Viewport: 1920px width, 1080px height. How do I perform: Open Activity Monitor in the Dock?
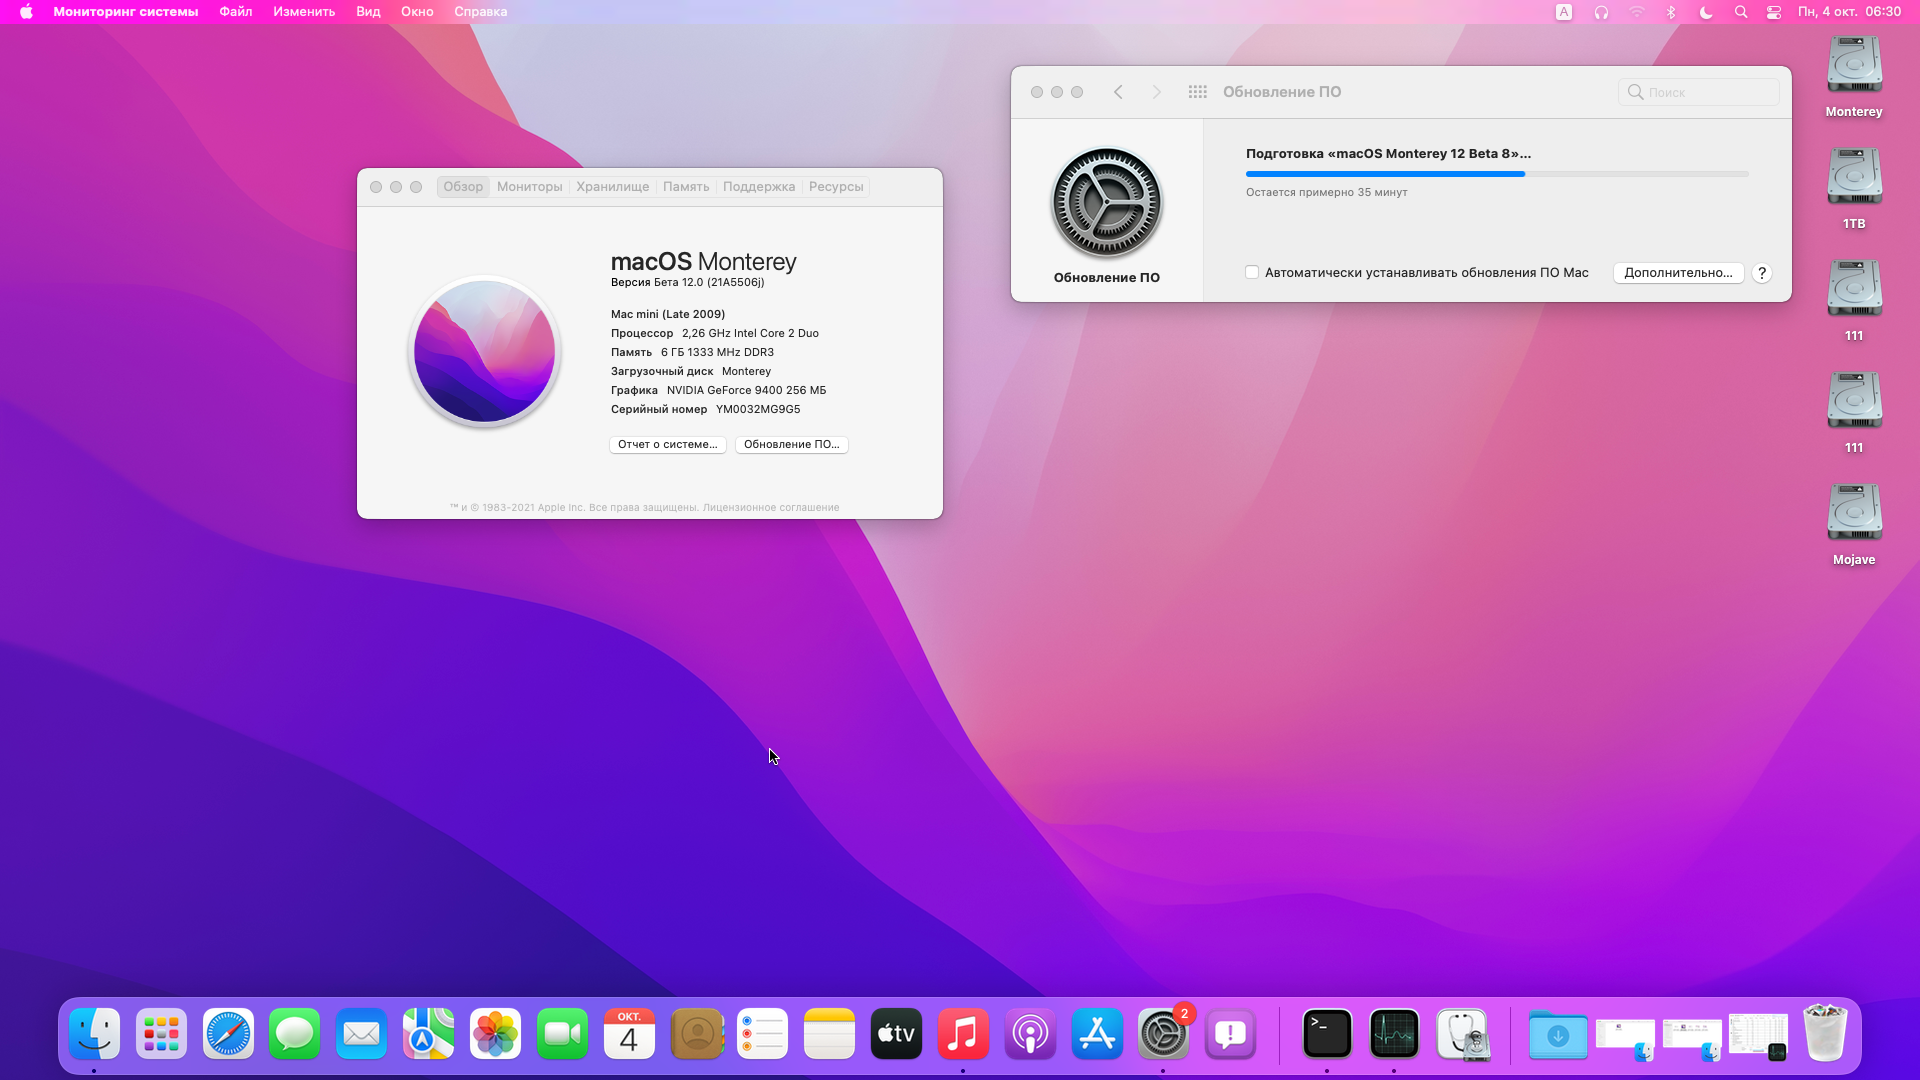tap(1394, 1034)
